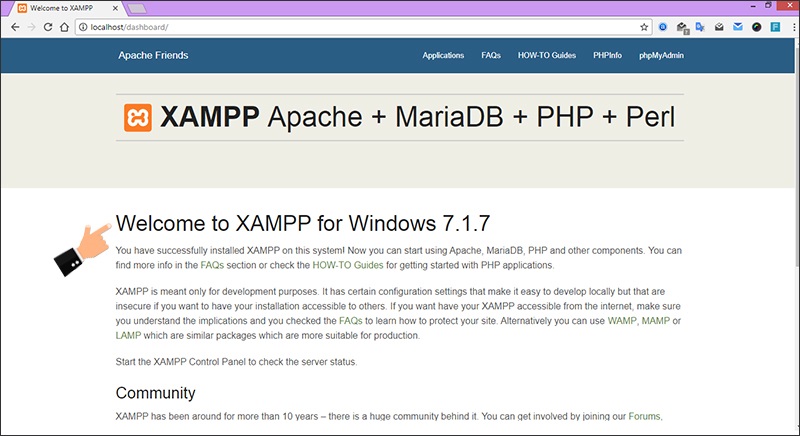Open the browser home page icon

pos(64,27)
